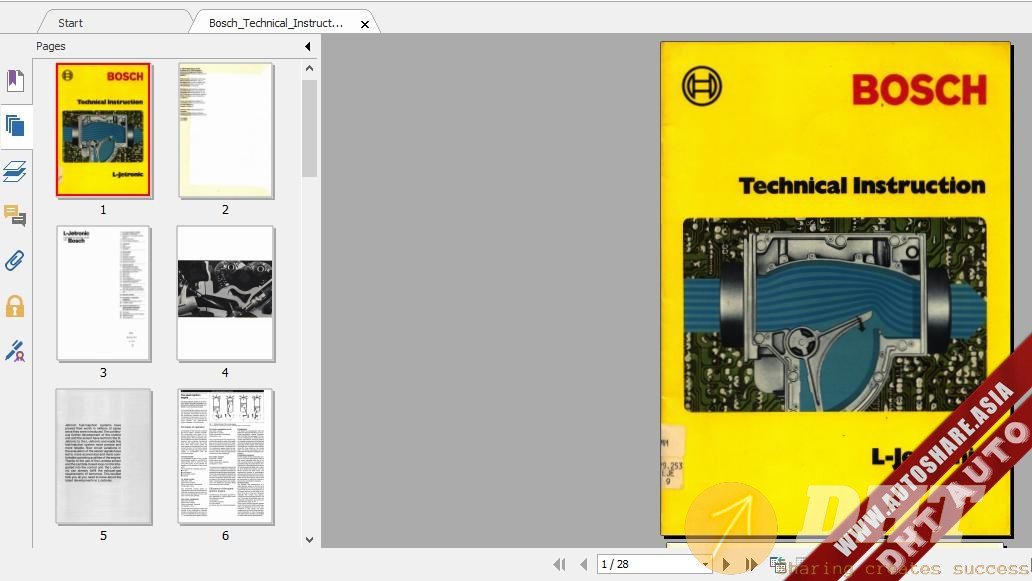
Task: Show the Attachments paperclip panel
Action: 15,261
